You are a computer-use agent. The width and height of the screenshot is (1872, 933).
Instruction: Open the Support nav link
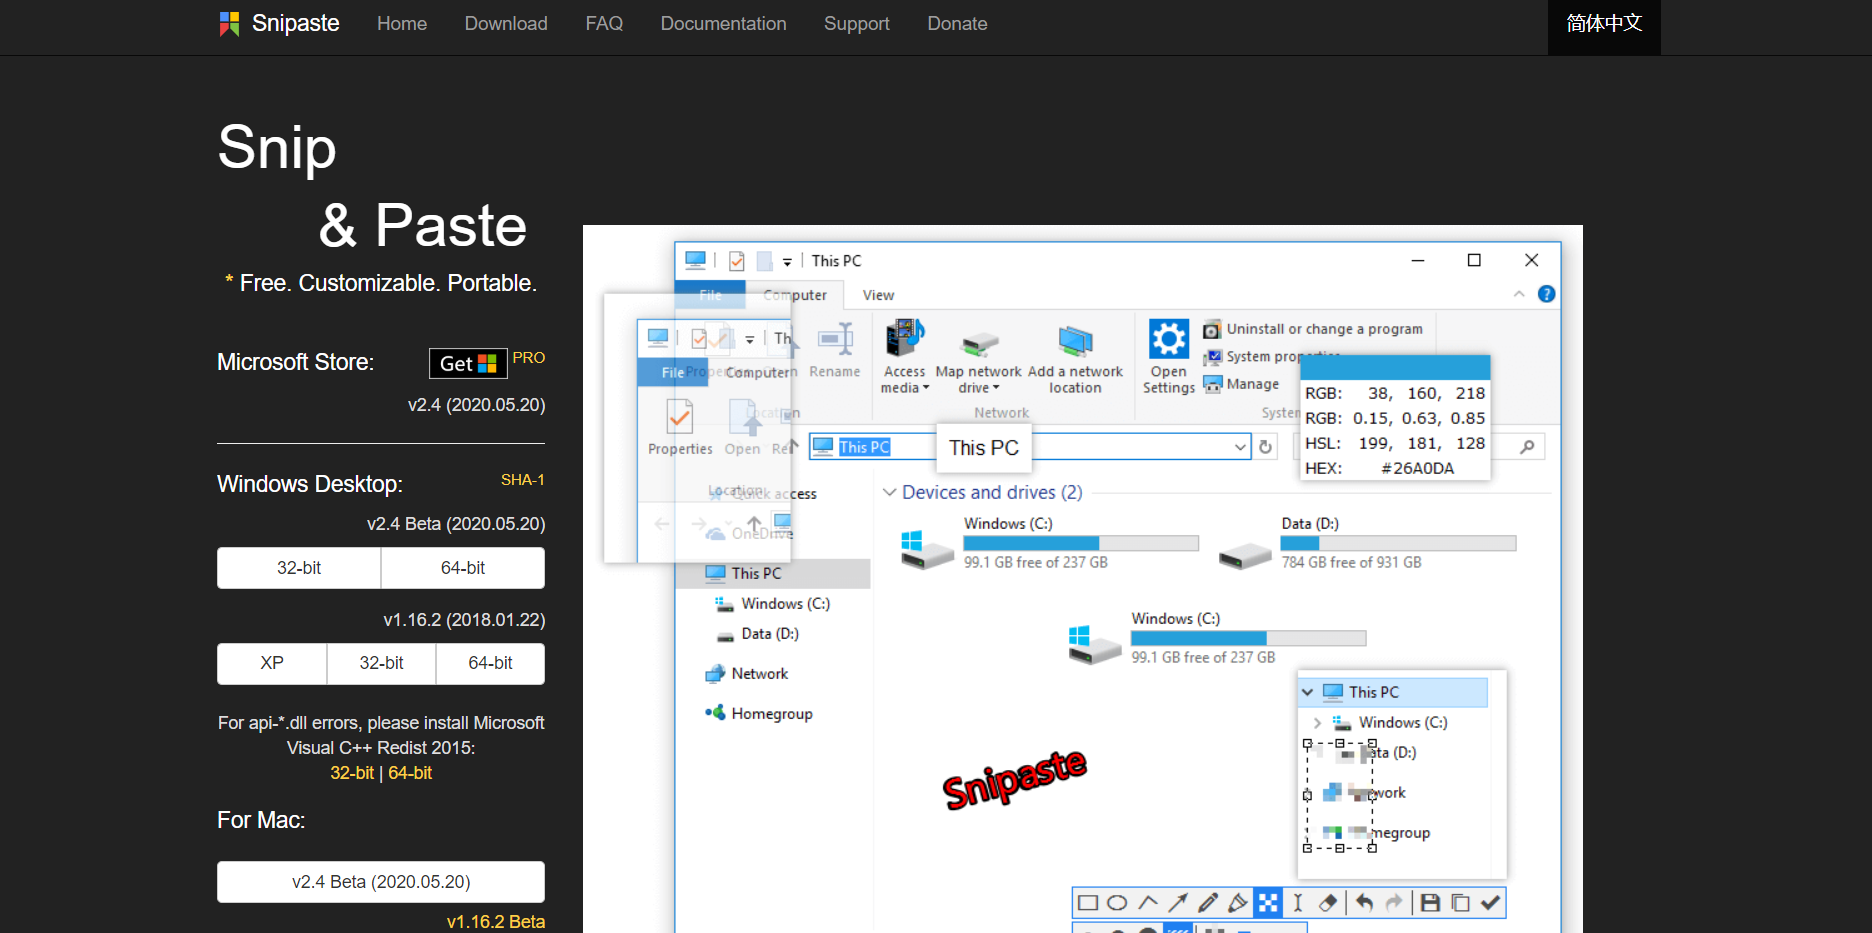pyautogui.click(x=857, y=24)
